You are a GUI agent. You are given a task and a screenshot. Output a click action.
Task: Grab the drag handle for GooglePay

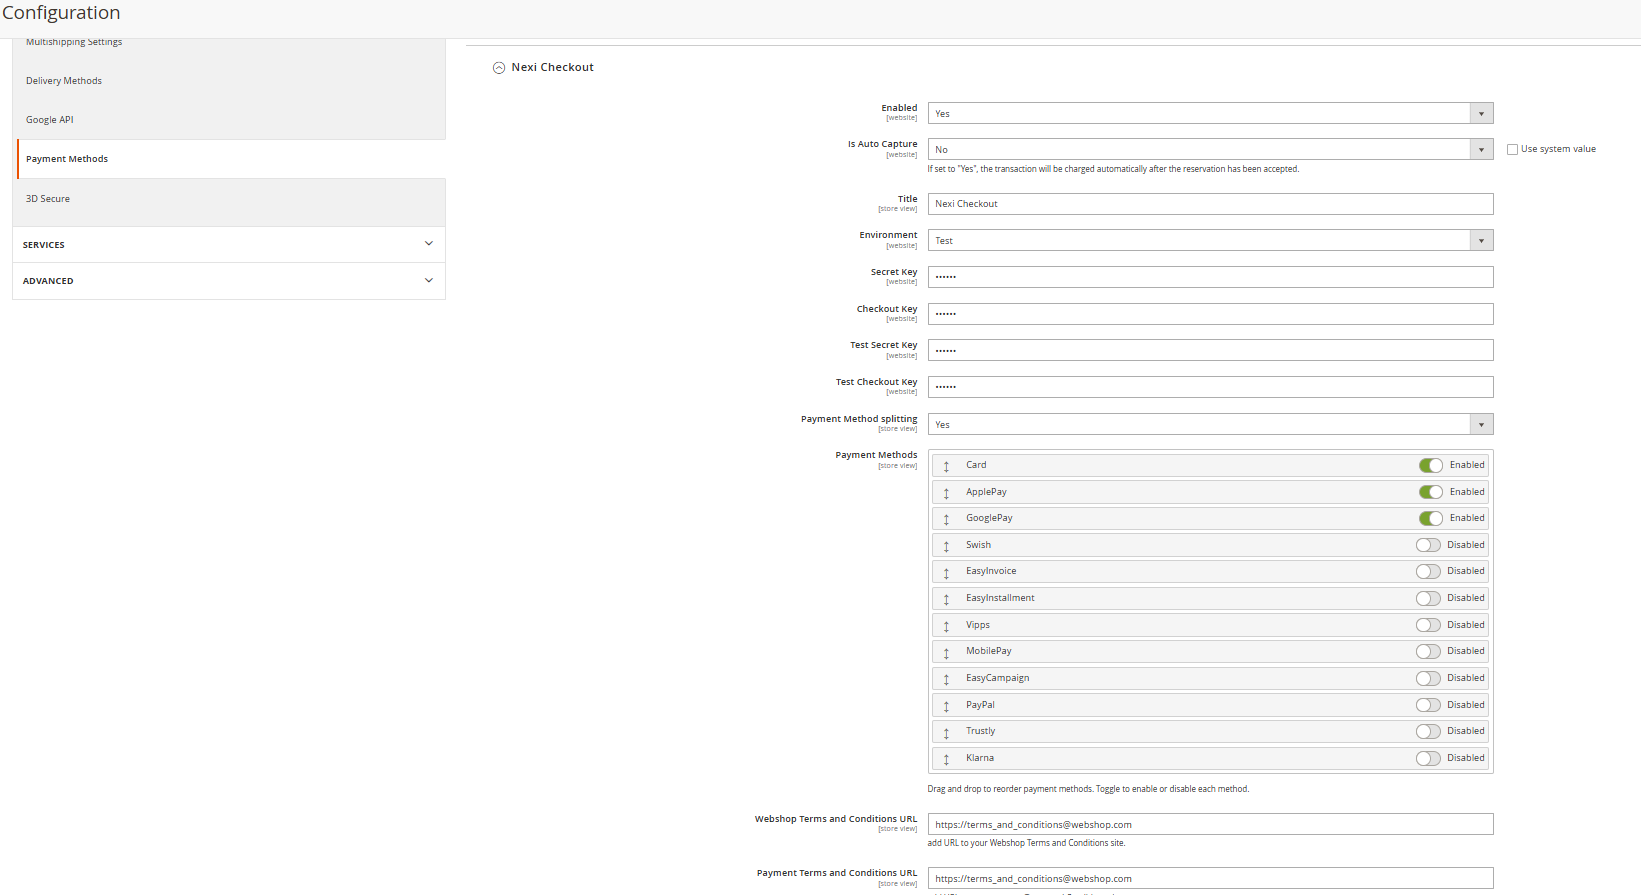tap(946, 519)
